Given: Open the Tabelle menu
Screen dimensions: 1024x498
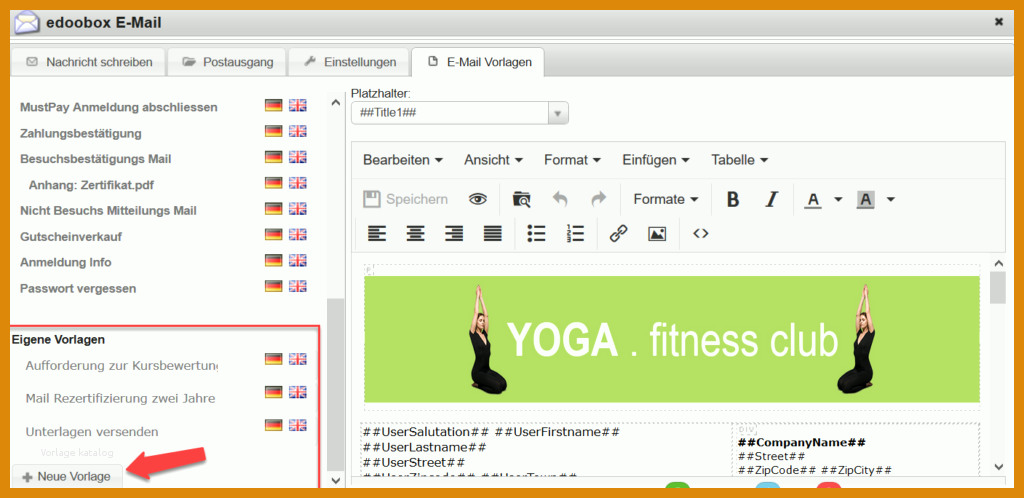Looking at the screenshot, I should tap(739, 160).
